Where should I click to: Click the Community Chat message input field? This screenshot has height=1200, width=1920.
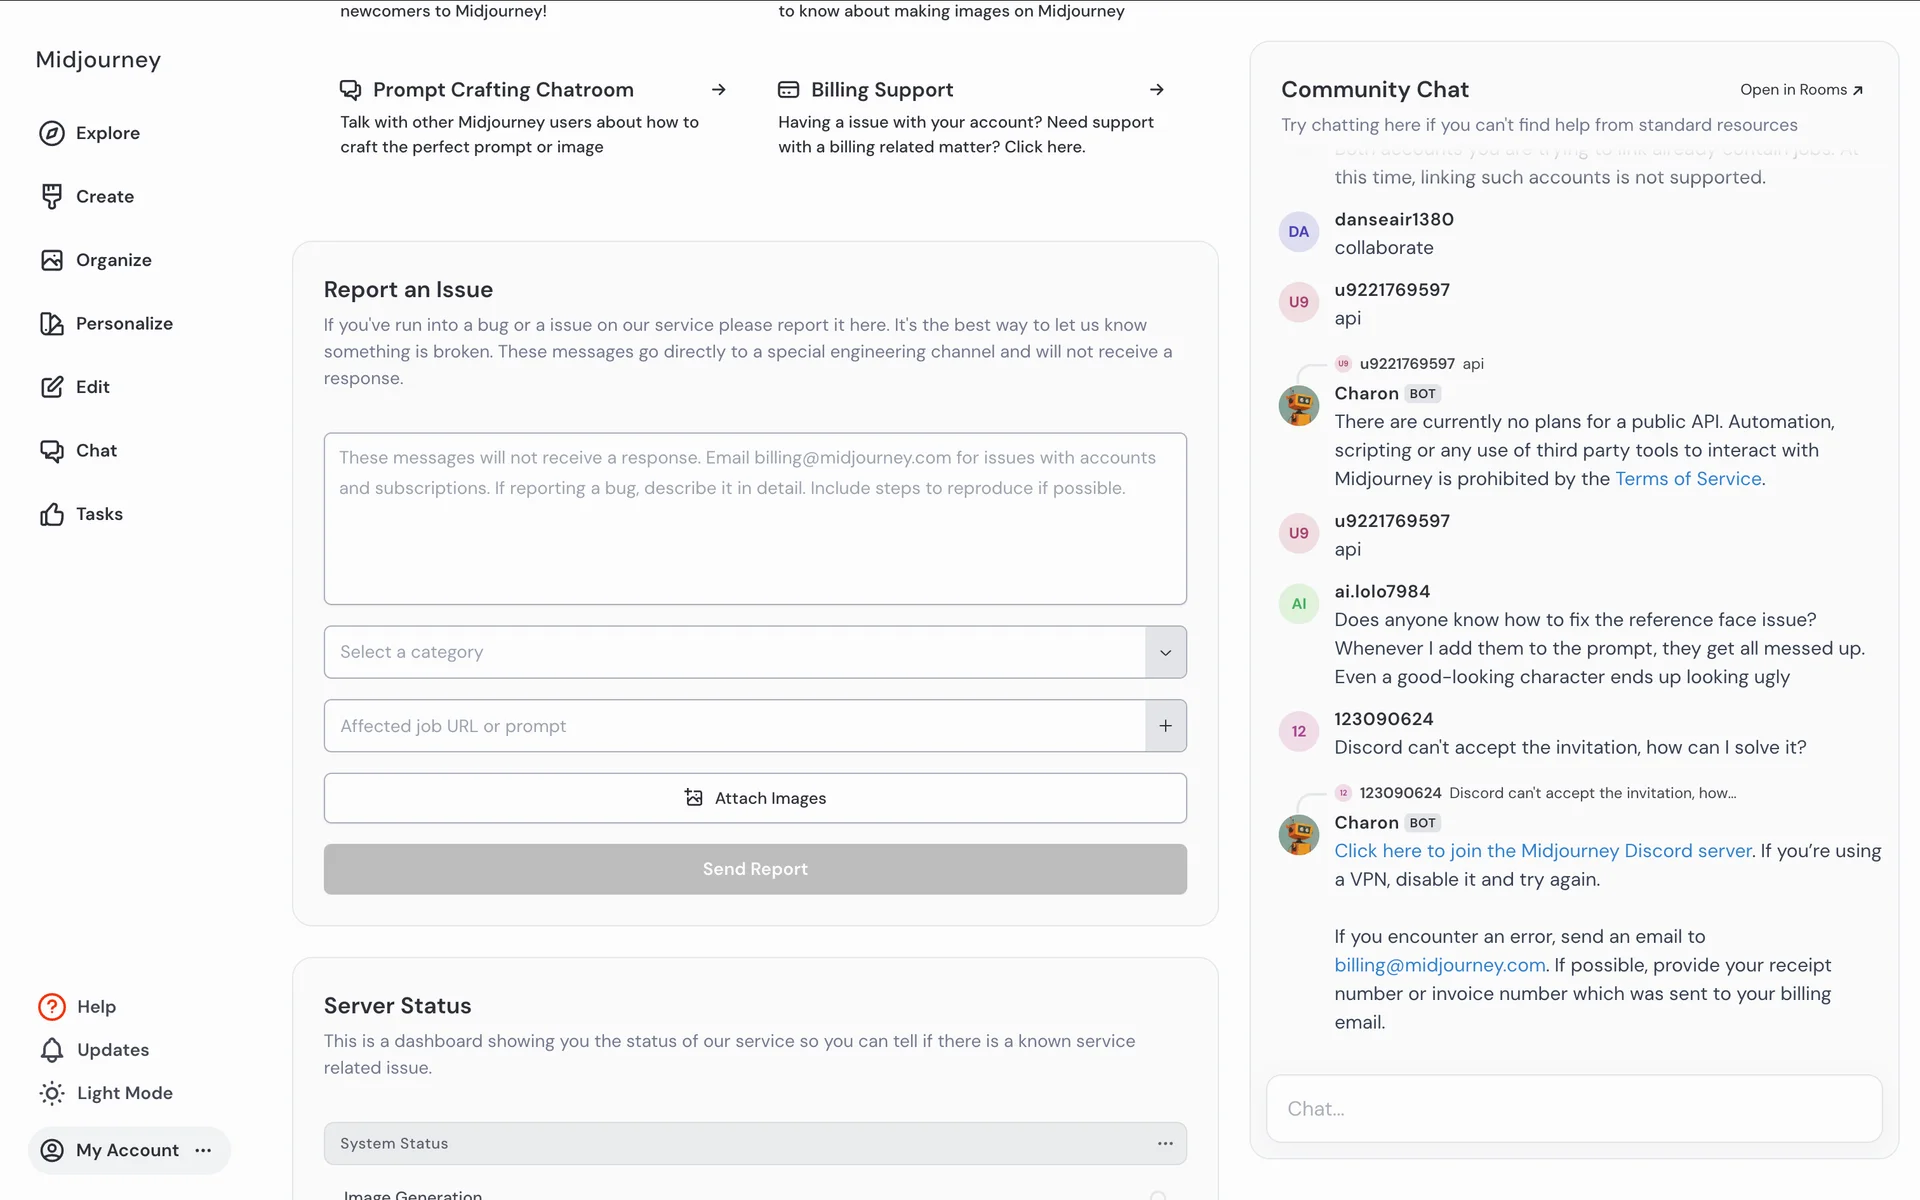[1574, 1108]
